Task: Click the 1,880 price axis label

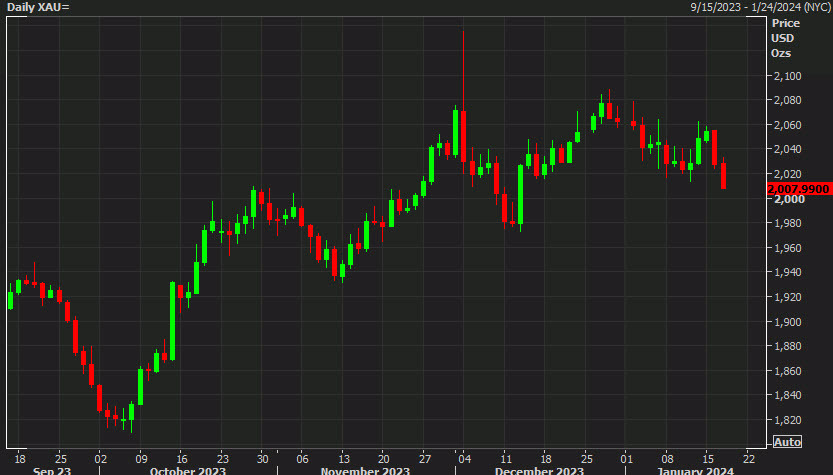Action: pos(787,346)
